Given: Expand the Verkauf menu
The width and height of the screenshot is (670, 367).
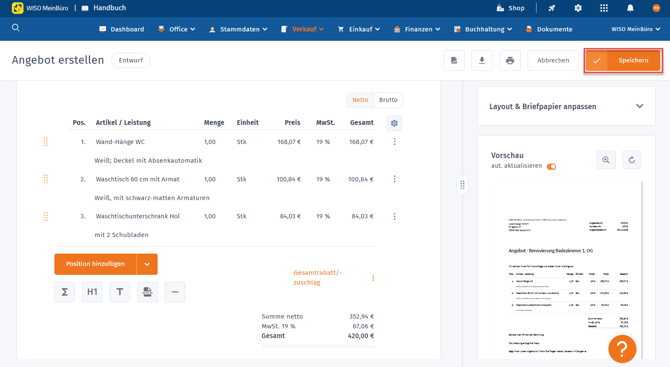Looking at the screenshot, I should [303, 29].
